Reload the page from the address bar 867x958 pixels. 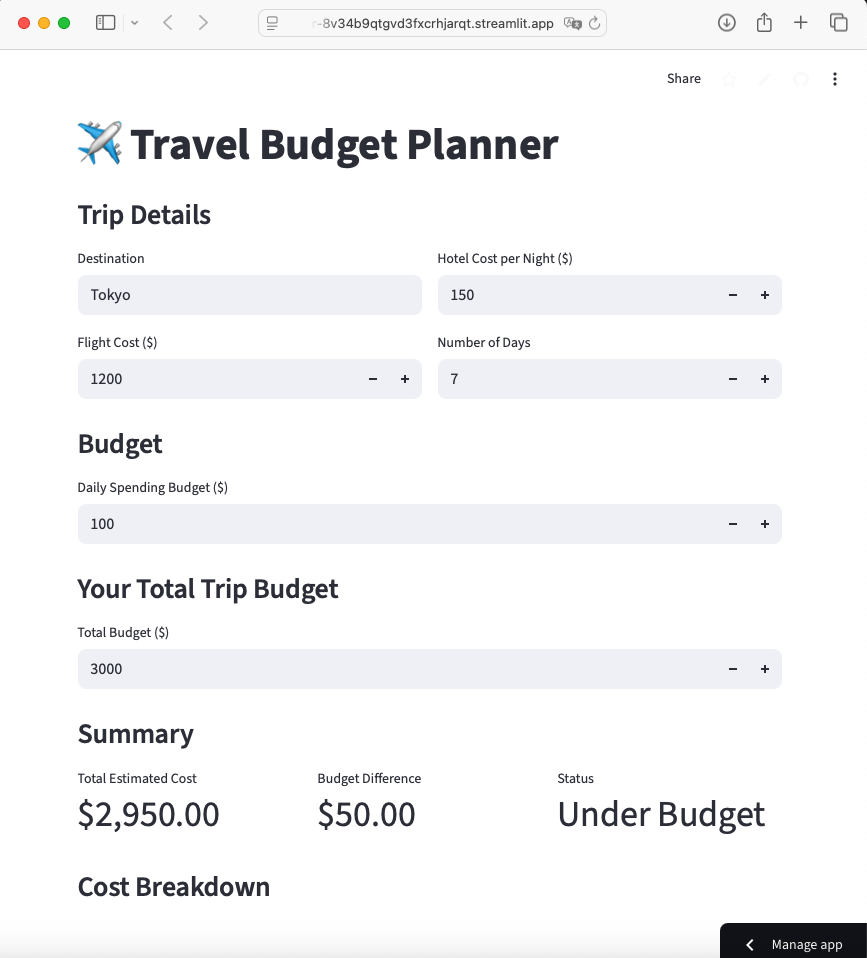(x=596, y=22)
